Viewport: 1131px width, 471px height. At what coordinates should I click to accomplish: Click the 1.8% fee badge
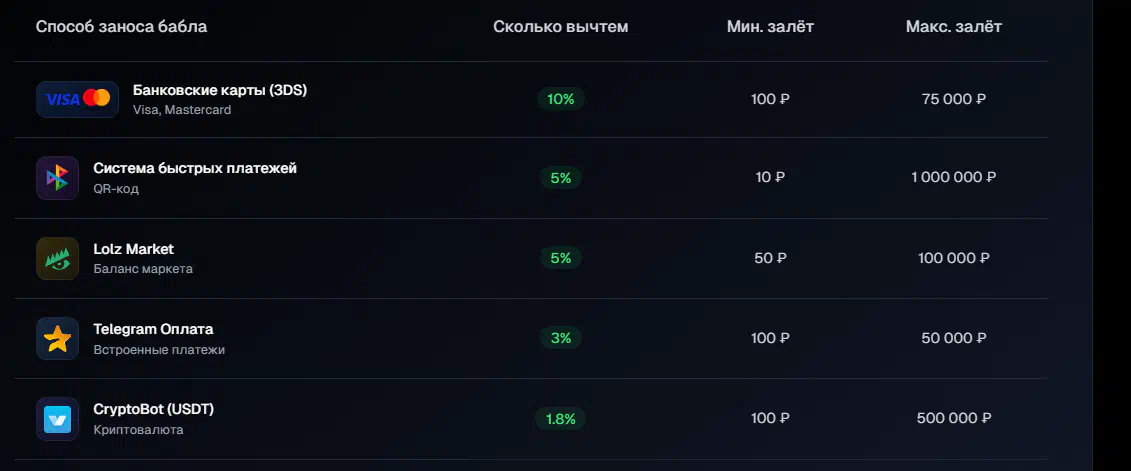[560, 418]
